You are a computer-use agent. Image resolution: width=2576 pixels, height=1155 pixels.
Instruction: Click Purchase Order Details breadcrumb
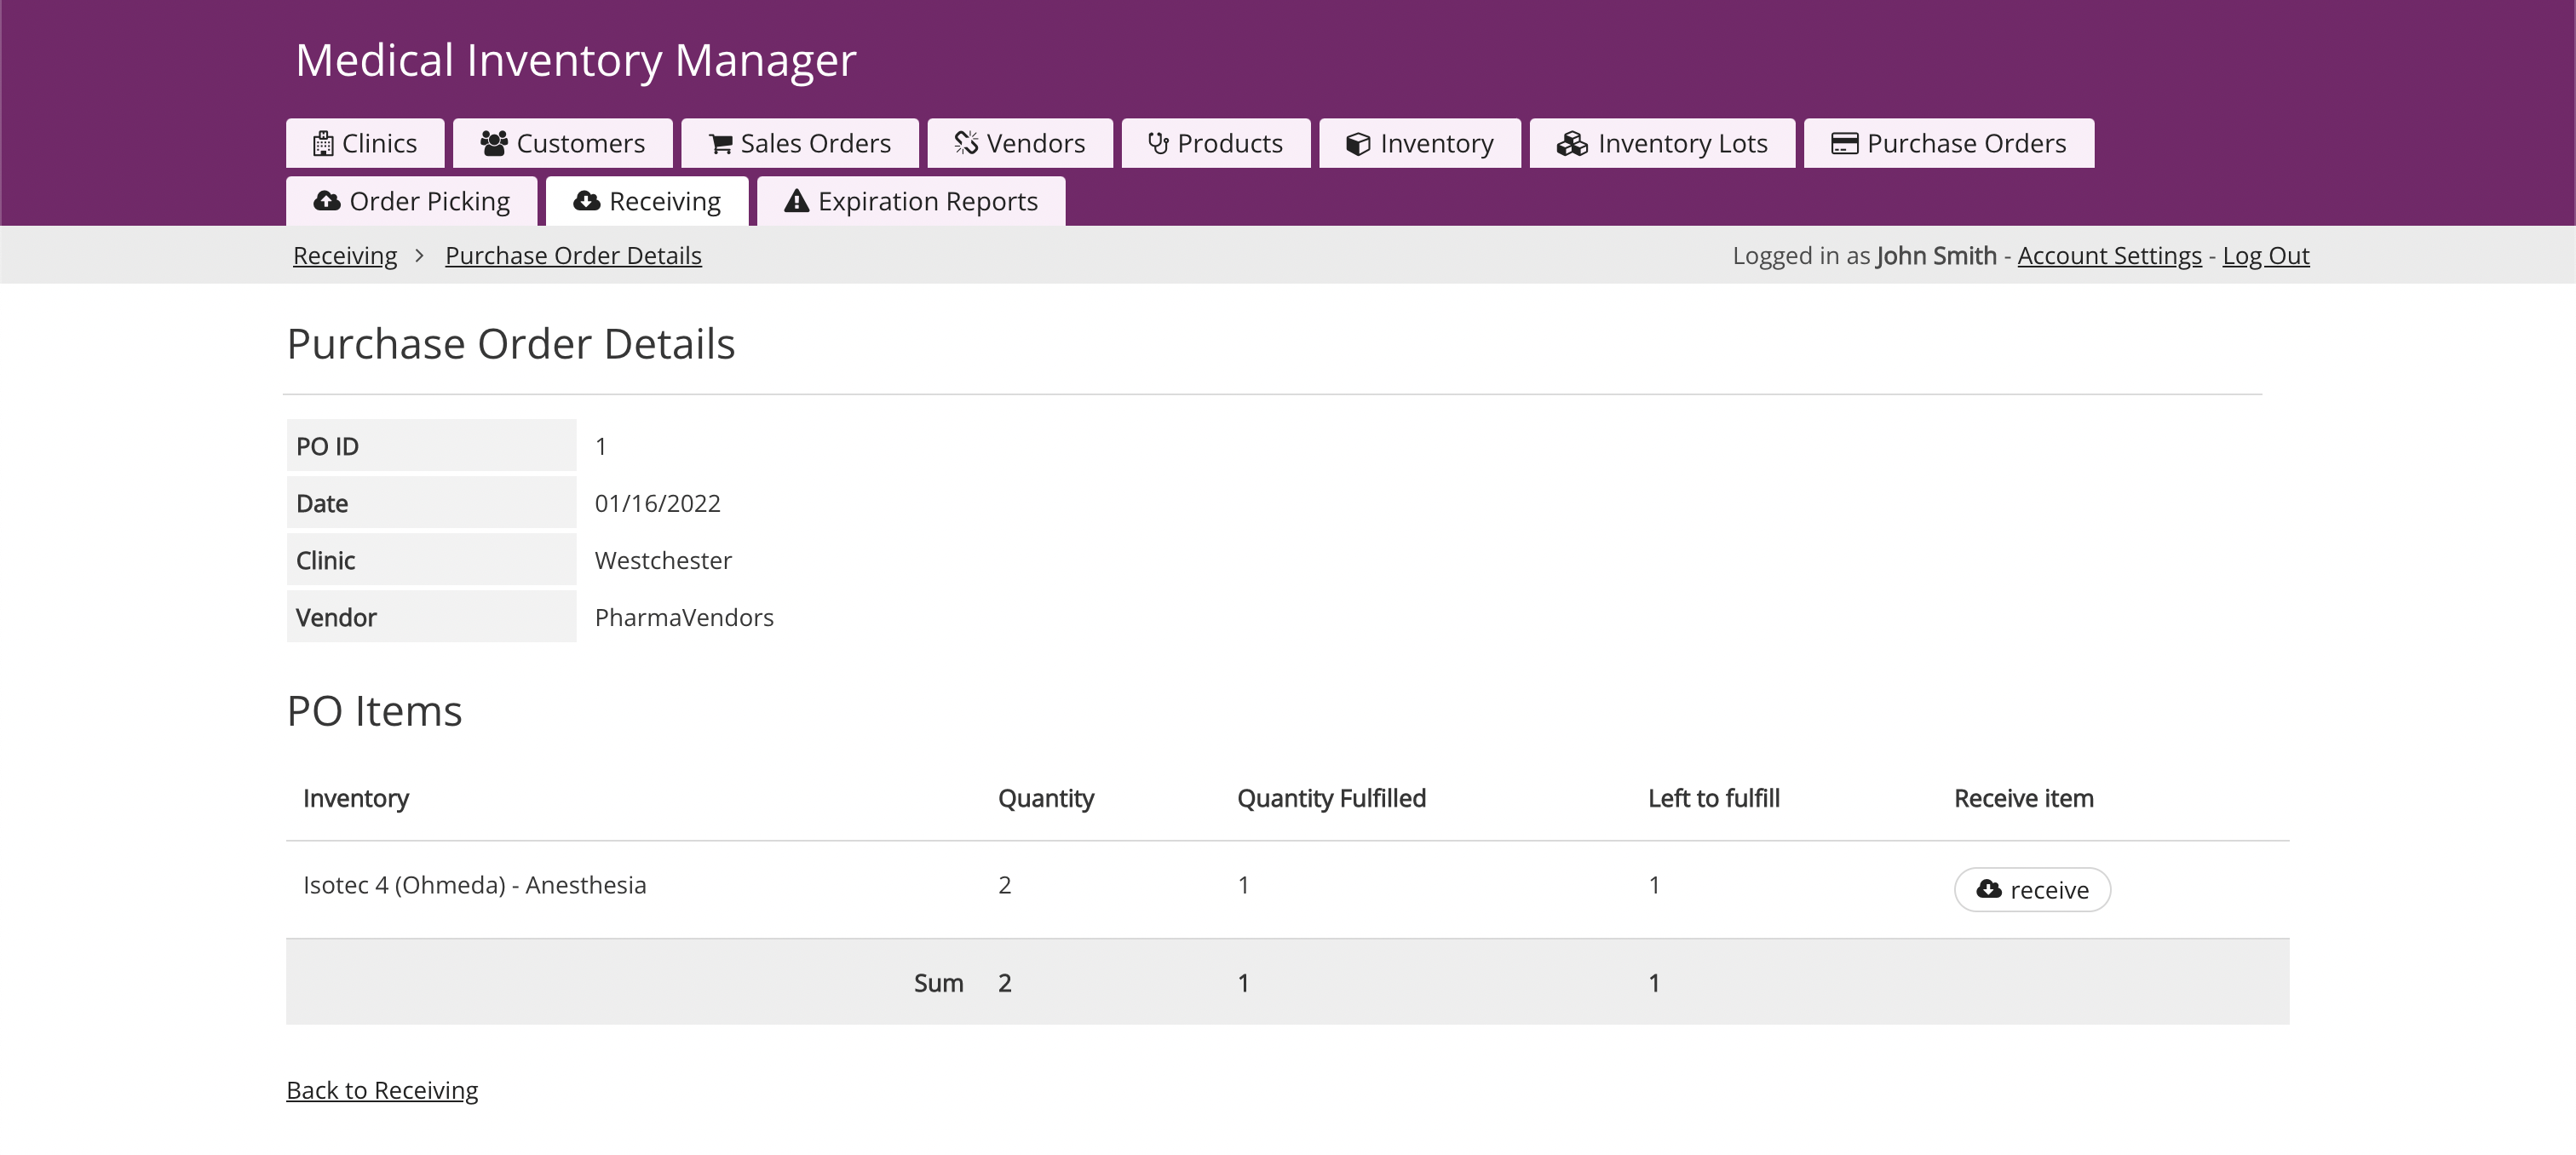(x=573, y=256)
